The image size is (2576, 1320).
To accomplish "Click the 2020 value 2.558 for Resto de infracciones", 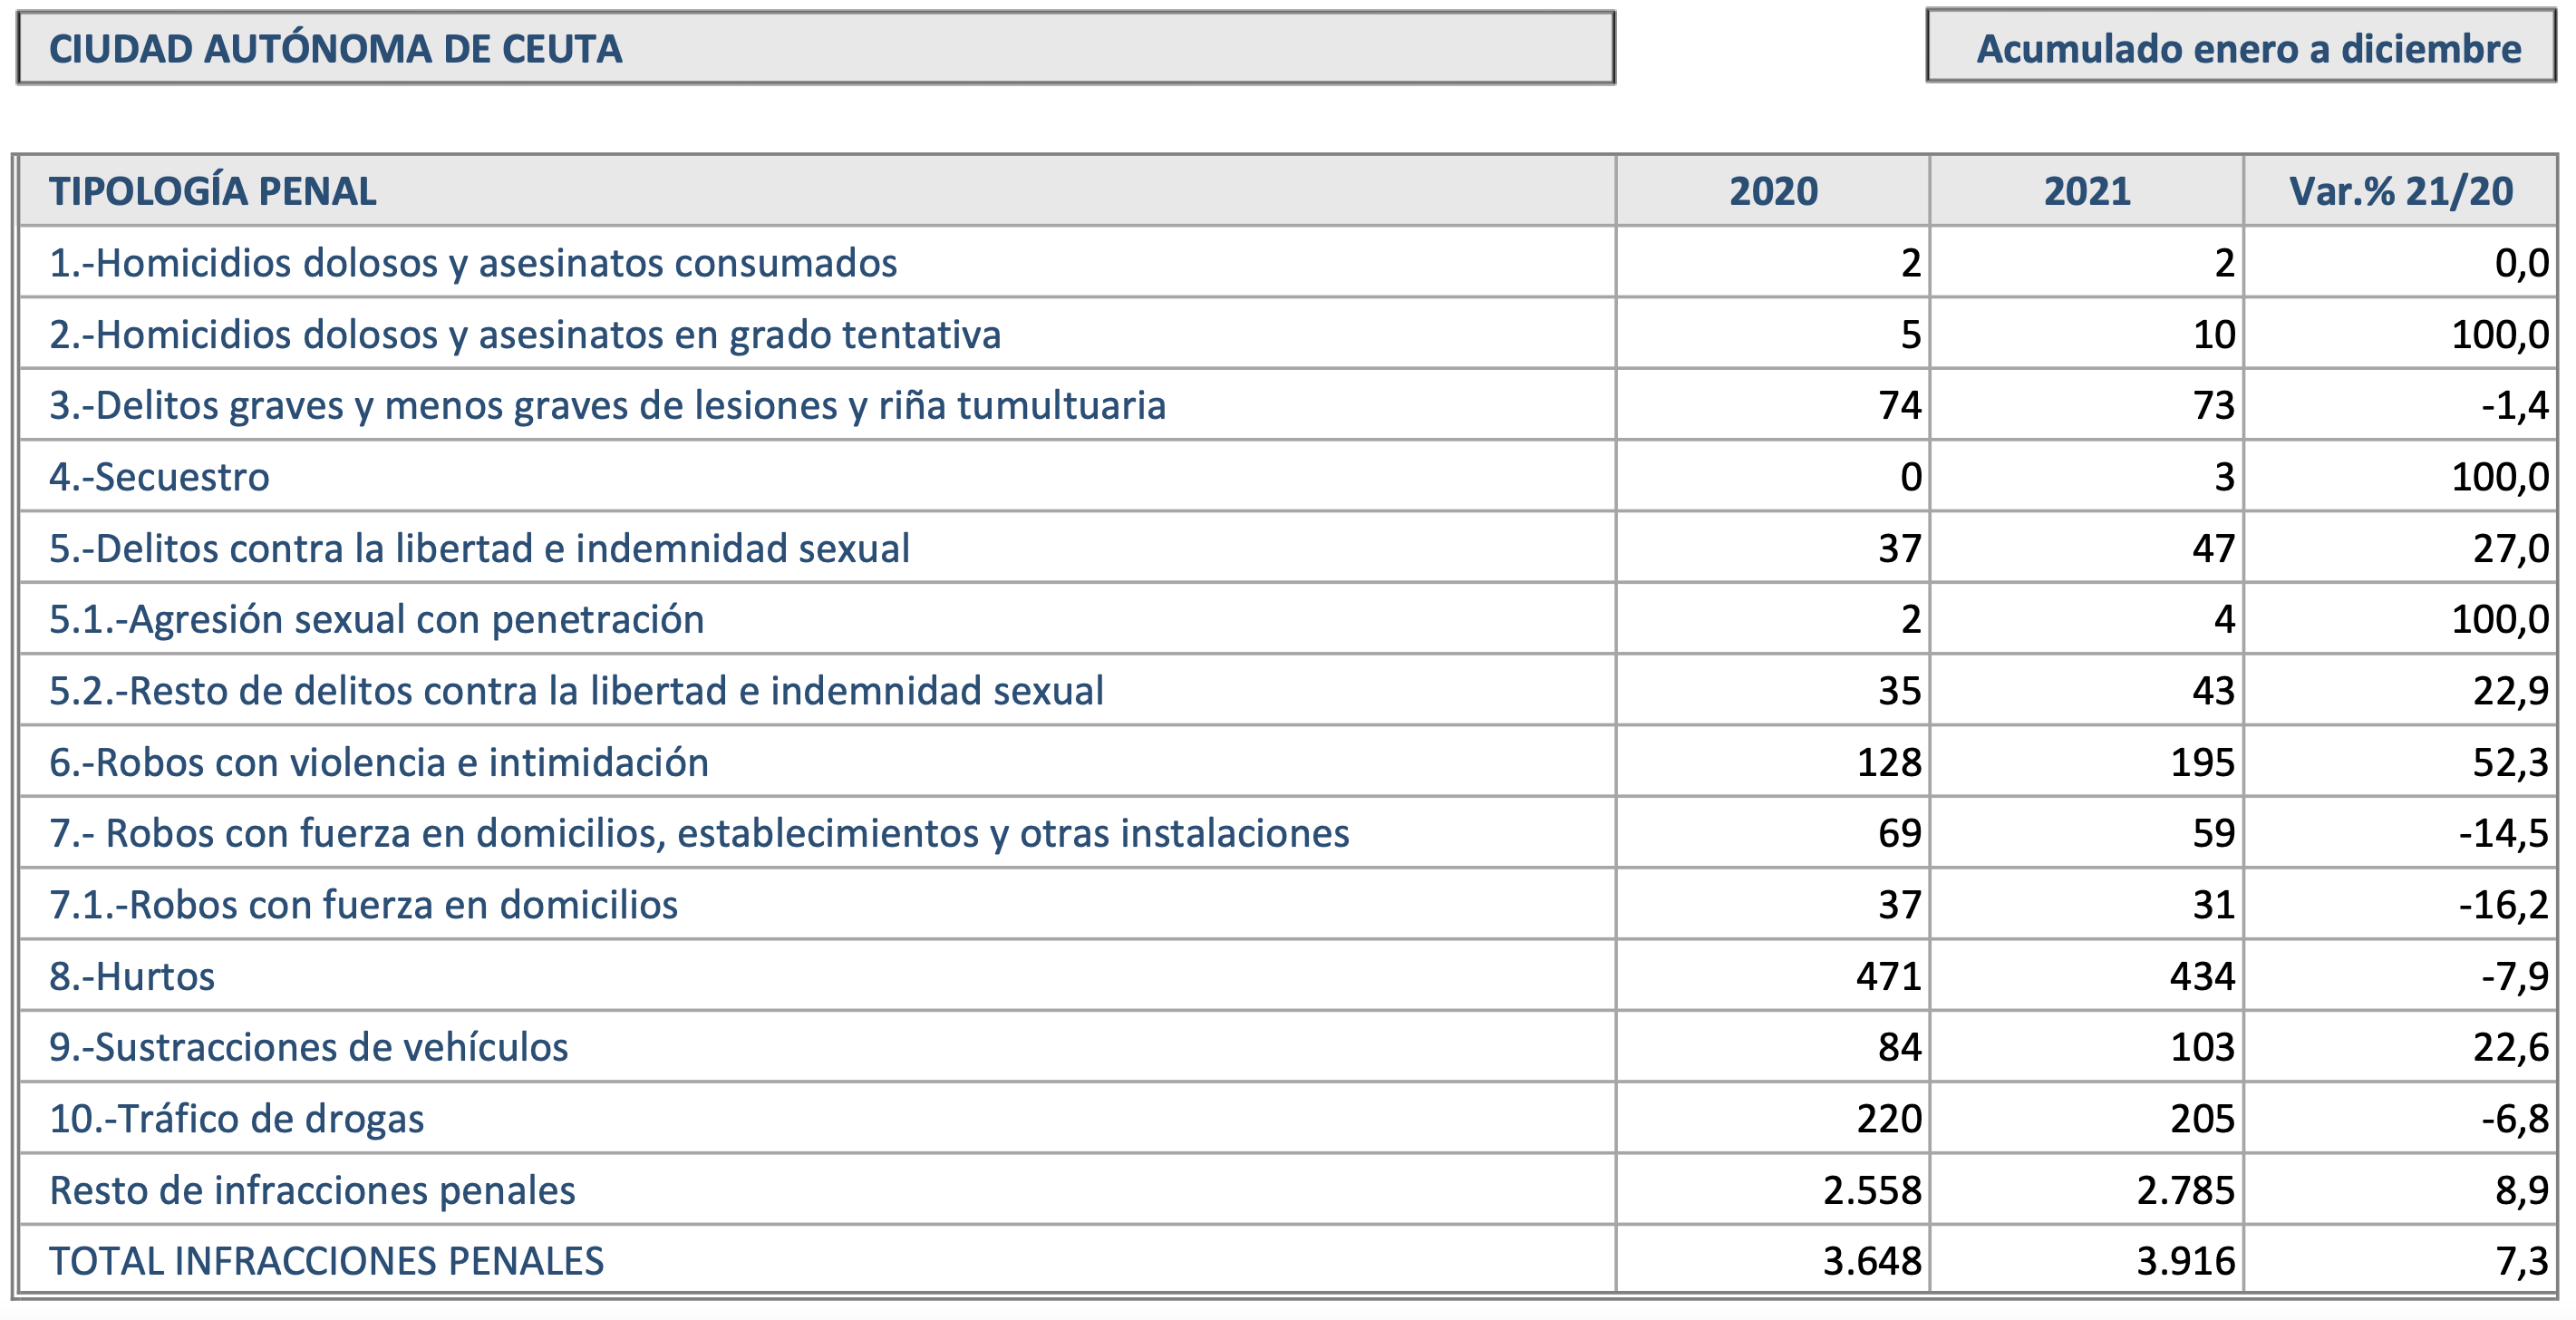I will pyautogui.click(x=1872, y=1191).
